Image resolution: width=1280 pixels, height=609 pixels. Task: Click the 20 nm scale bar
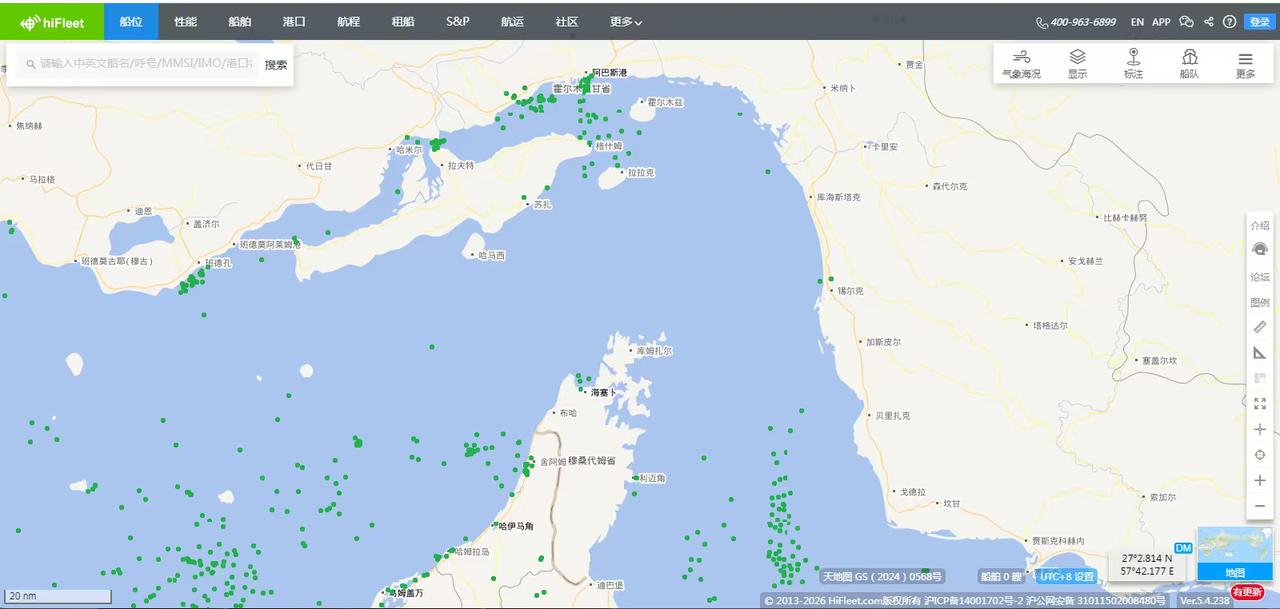pos(57,597)
